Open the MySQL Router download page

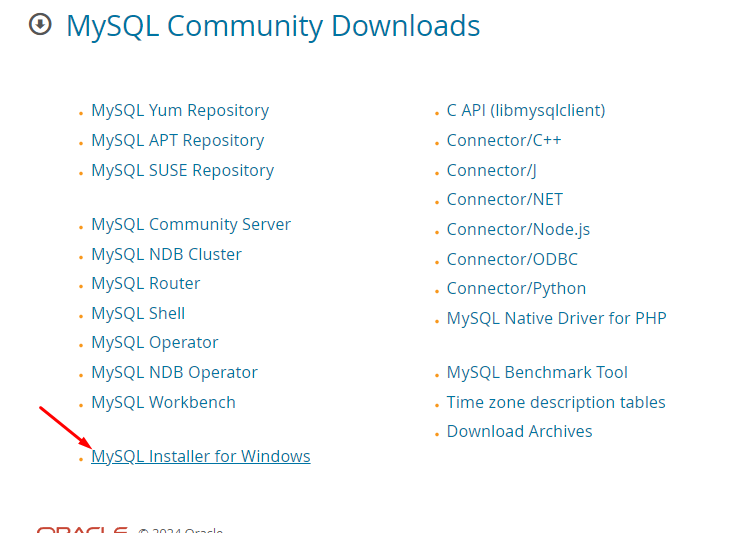[145, 284]
